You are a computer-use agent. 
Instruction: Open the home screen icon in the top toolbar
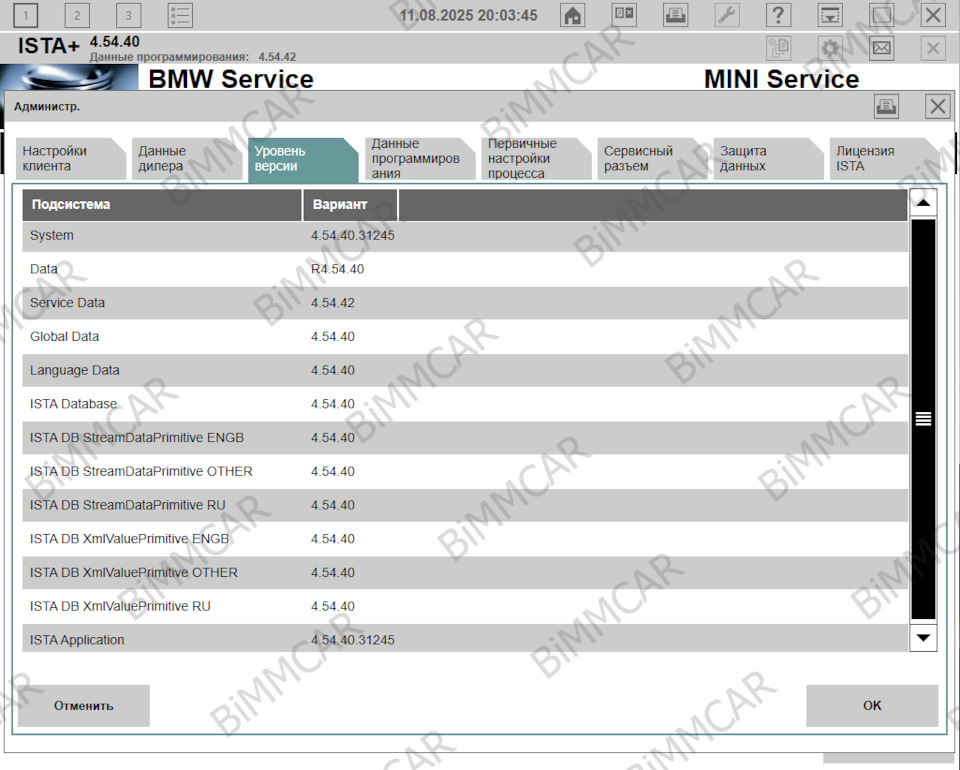(572, 15)
